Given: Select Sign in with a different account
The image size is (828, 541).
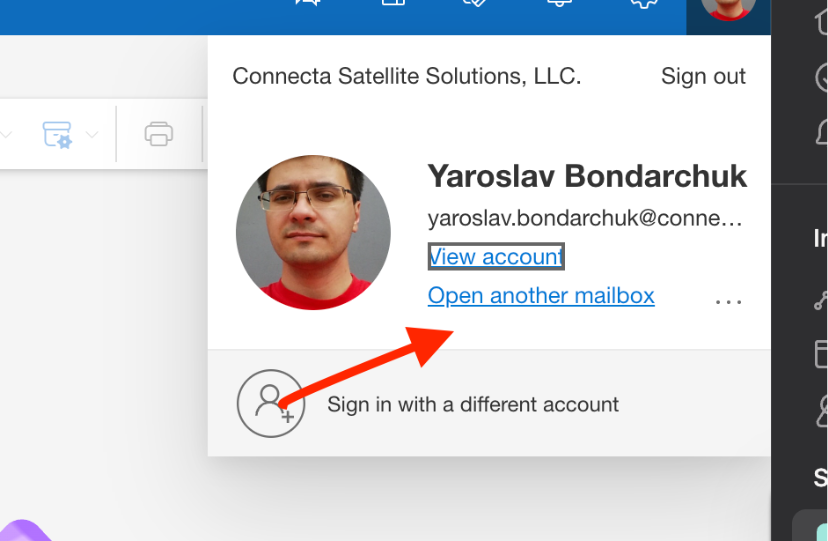Looking at the screenshot, I should (472, 404).
